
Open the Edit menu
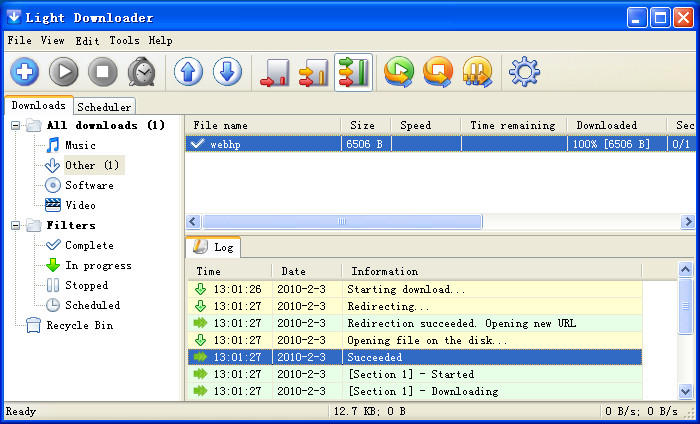click(87, 41)
